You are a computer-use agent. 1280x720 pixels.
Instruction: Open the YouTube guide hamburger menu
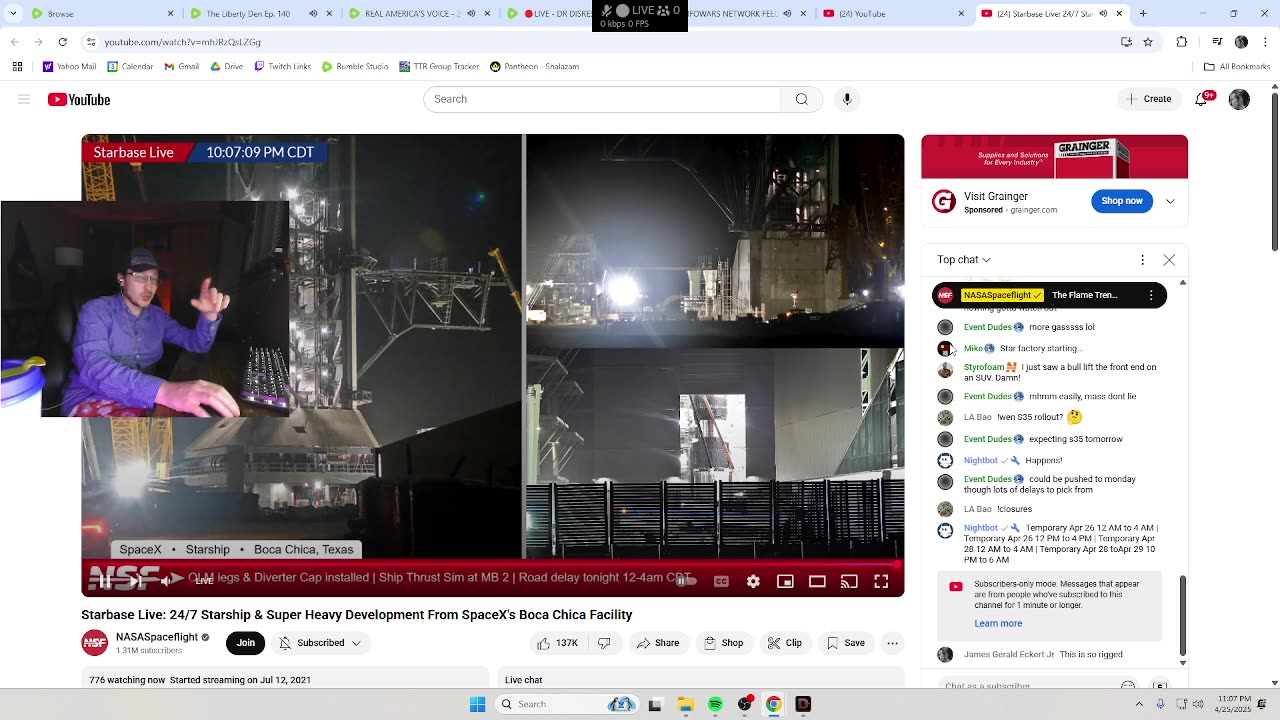coord(24,99)
